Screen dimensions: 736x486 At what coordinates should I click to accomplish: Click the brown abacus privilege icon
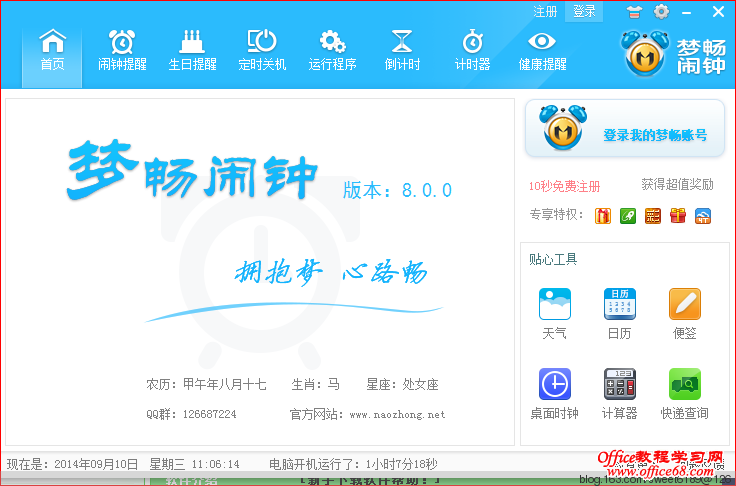(x=653, y=216)
